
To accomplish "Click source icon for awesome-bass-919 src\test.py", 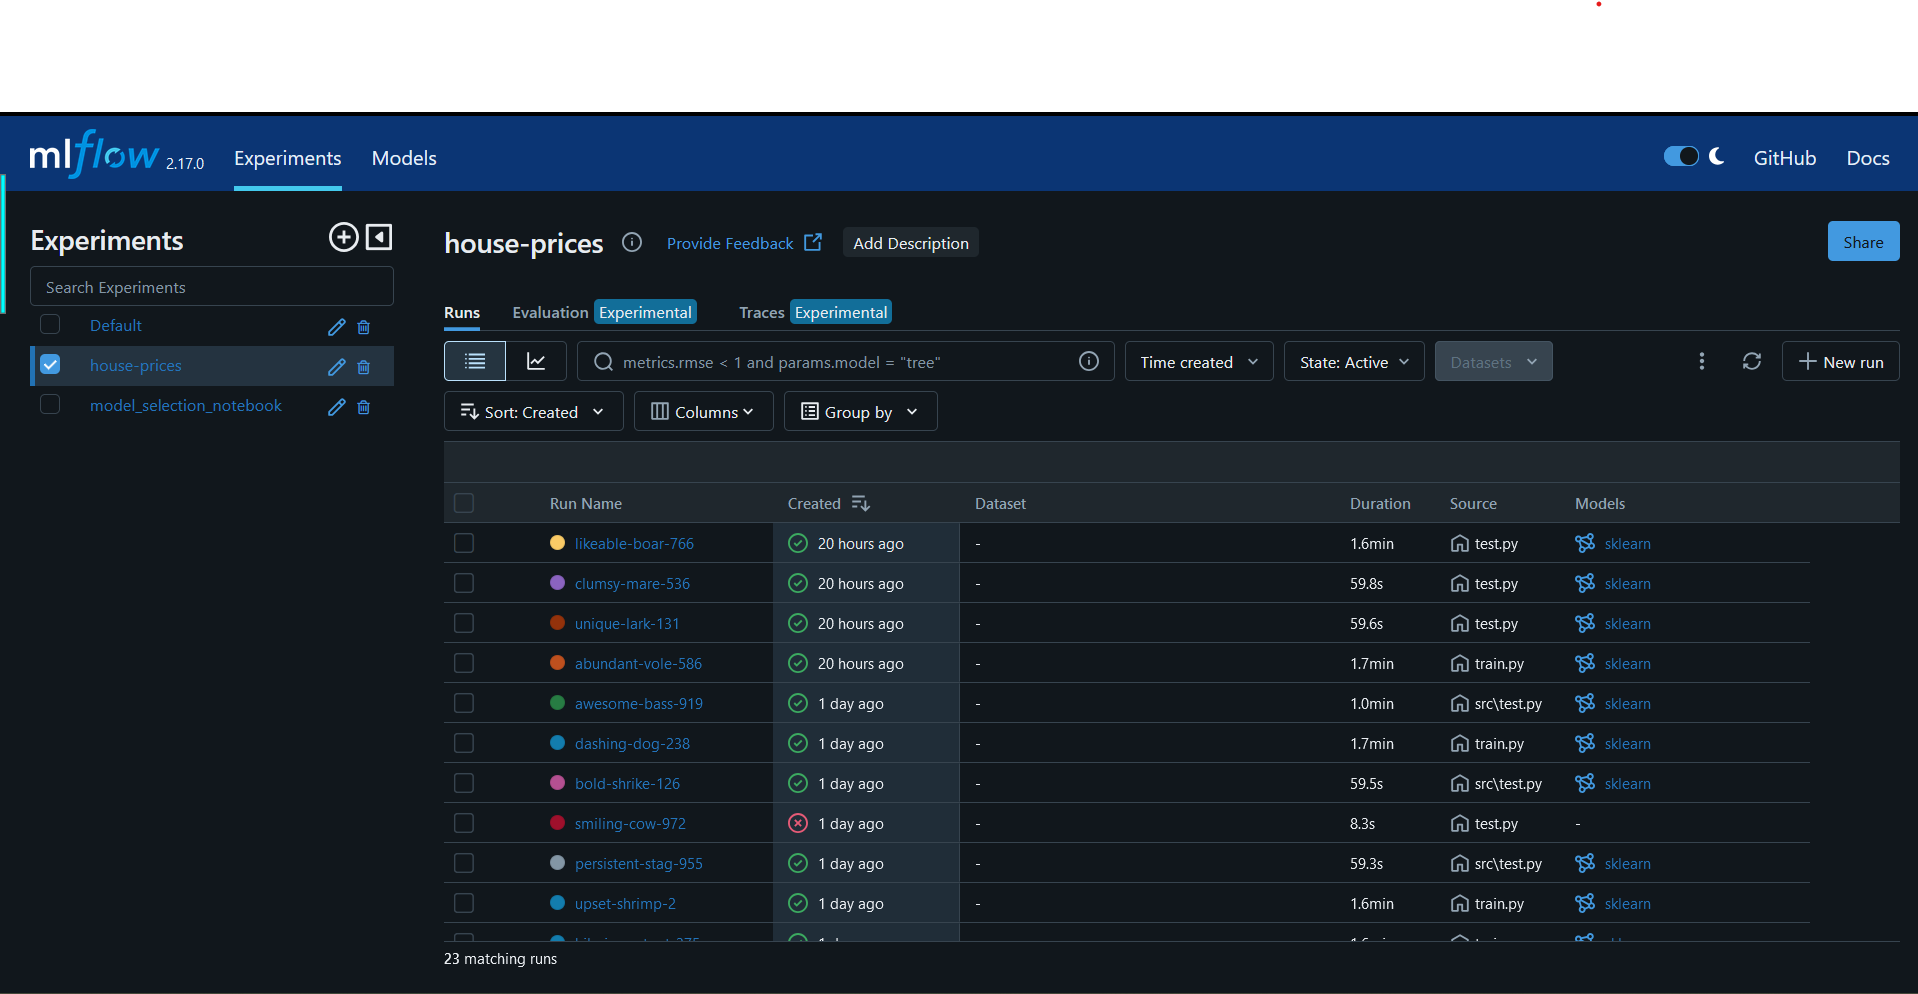I will coord(1460,703).
